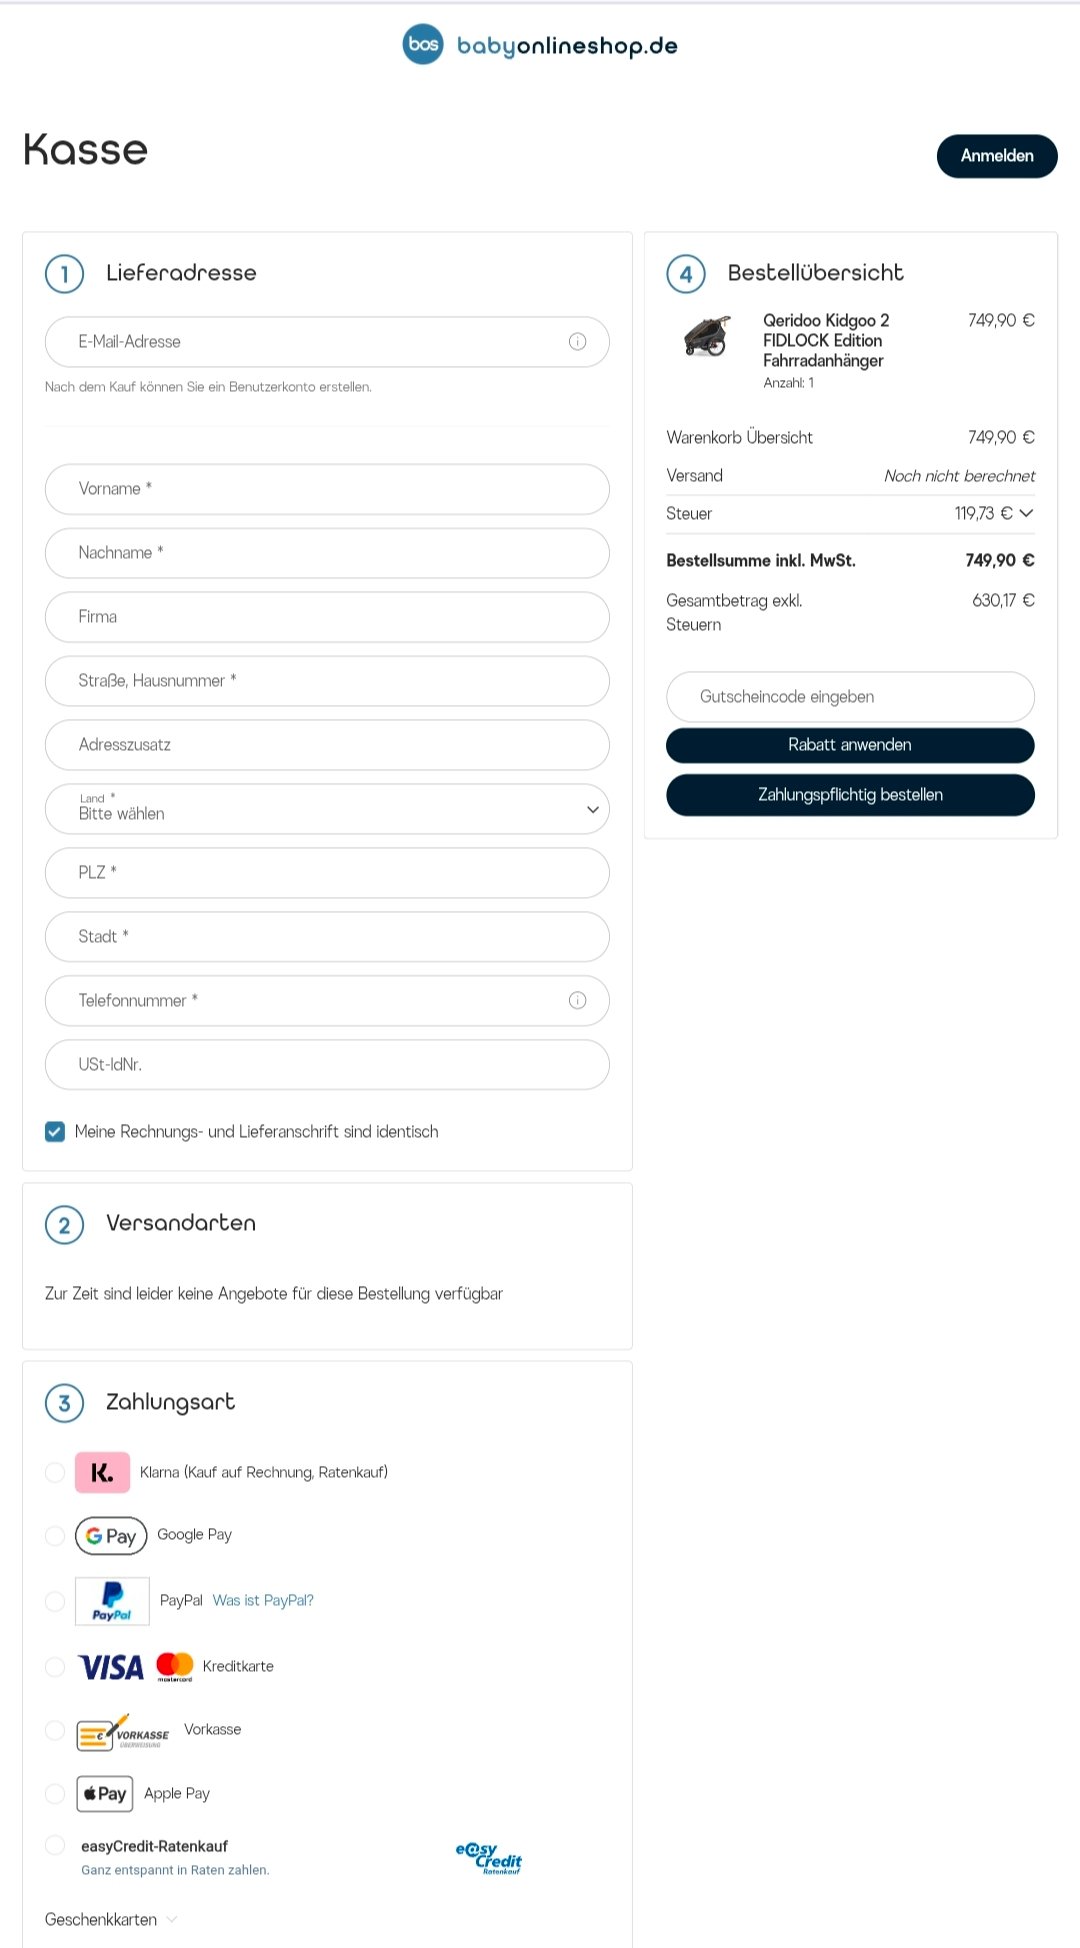Click the Google Pay logo
The height and width of the screenshot is (1948, 1080).
point(111,1536)
